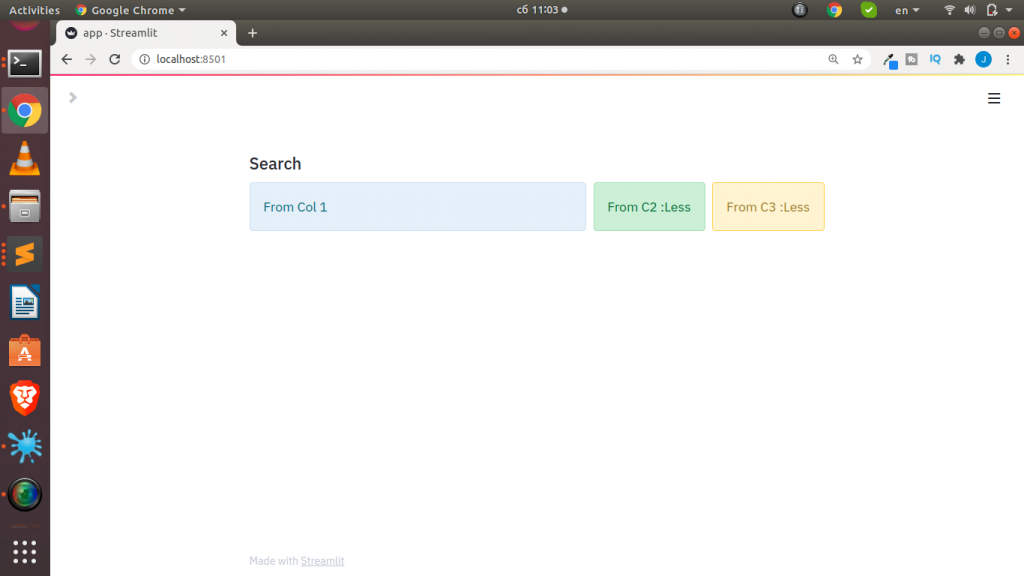Viewport: 1024px width, 576px height.
Task: Reload the localhost page
Action: pos(115,59)
